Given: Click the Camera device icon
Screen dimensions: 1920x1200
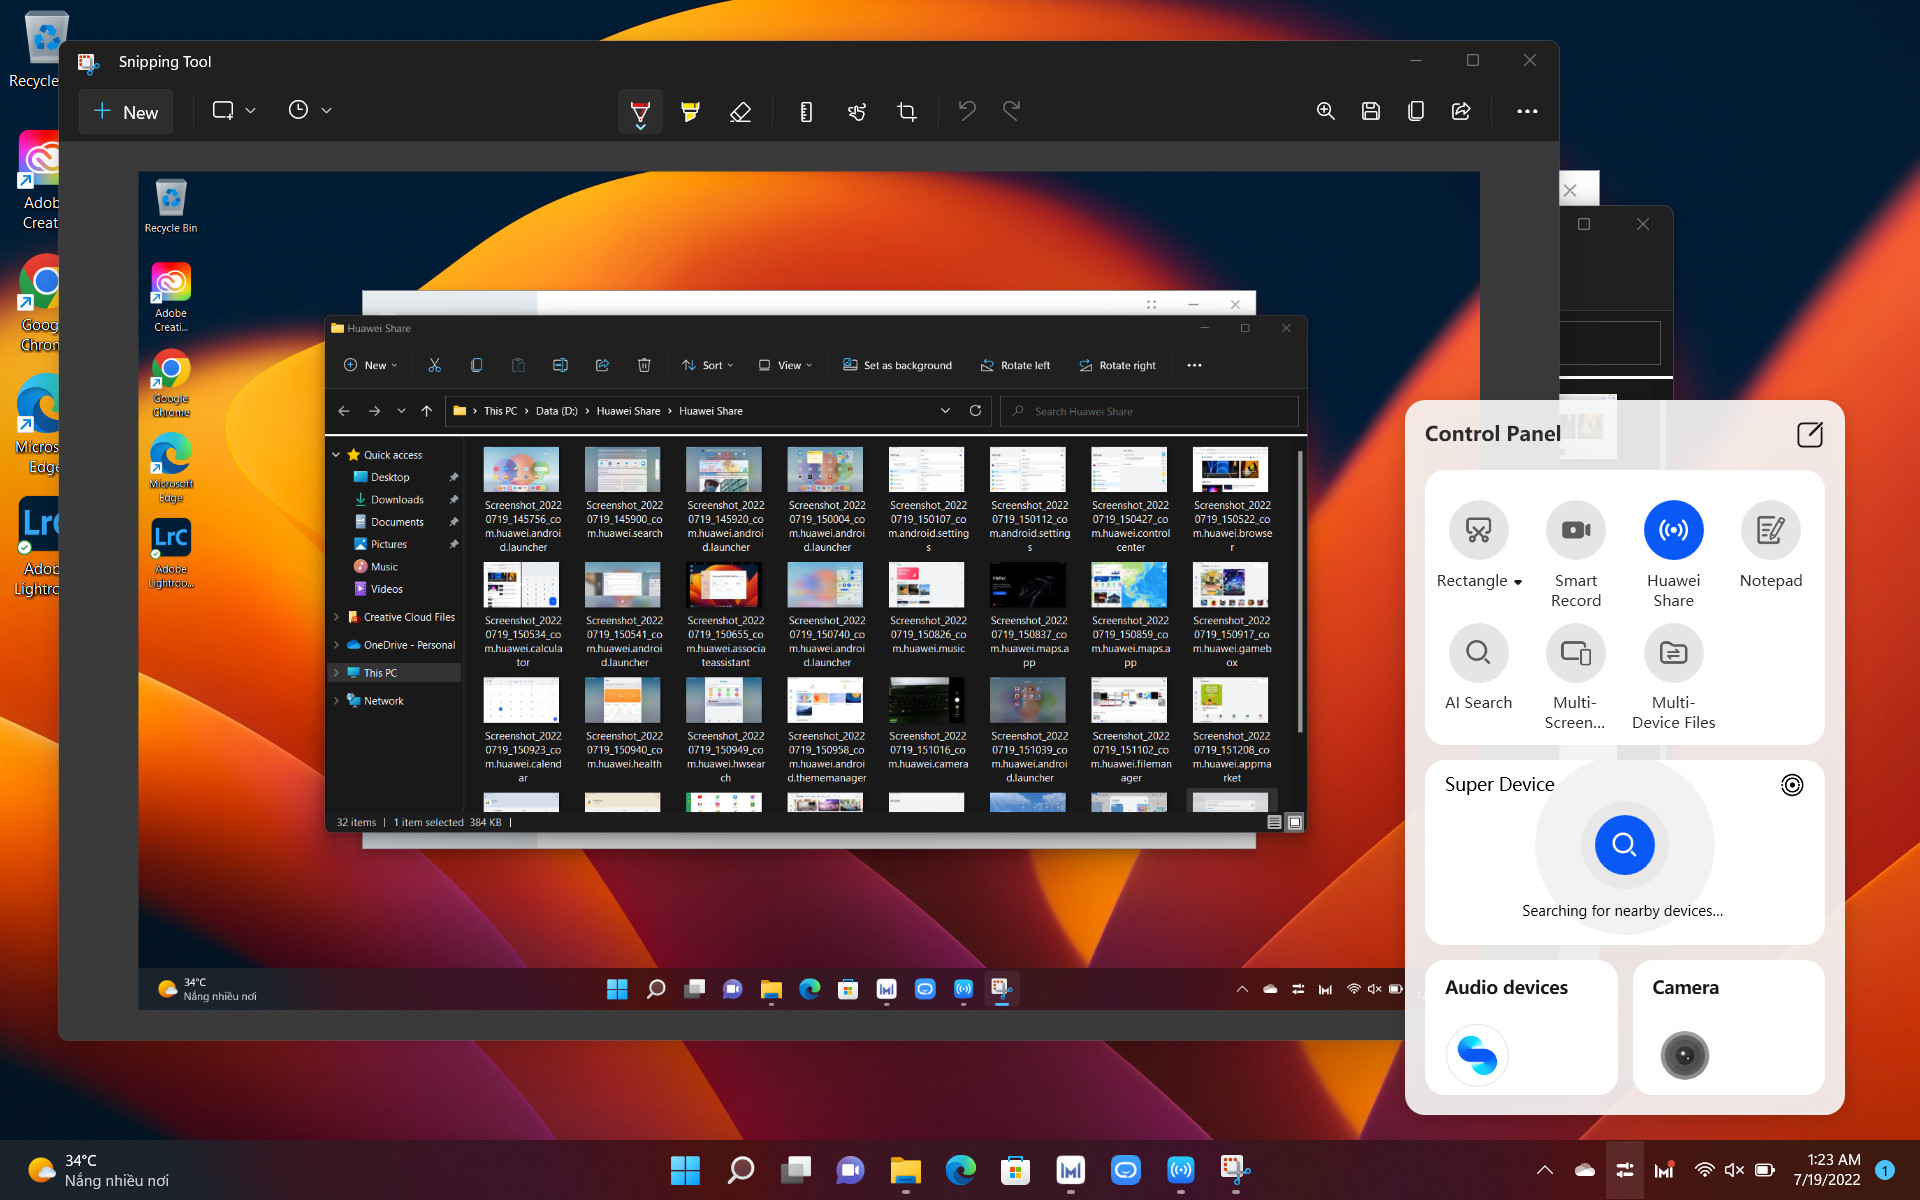Looking at the screenshot, I should pos(1684,1055).
